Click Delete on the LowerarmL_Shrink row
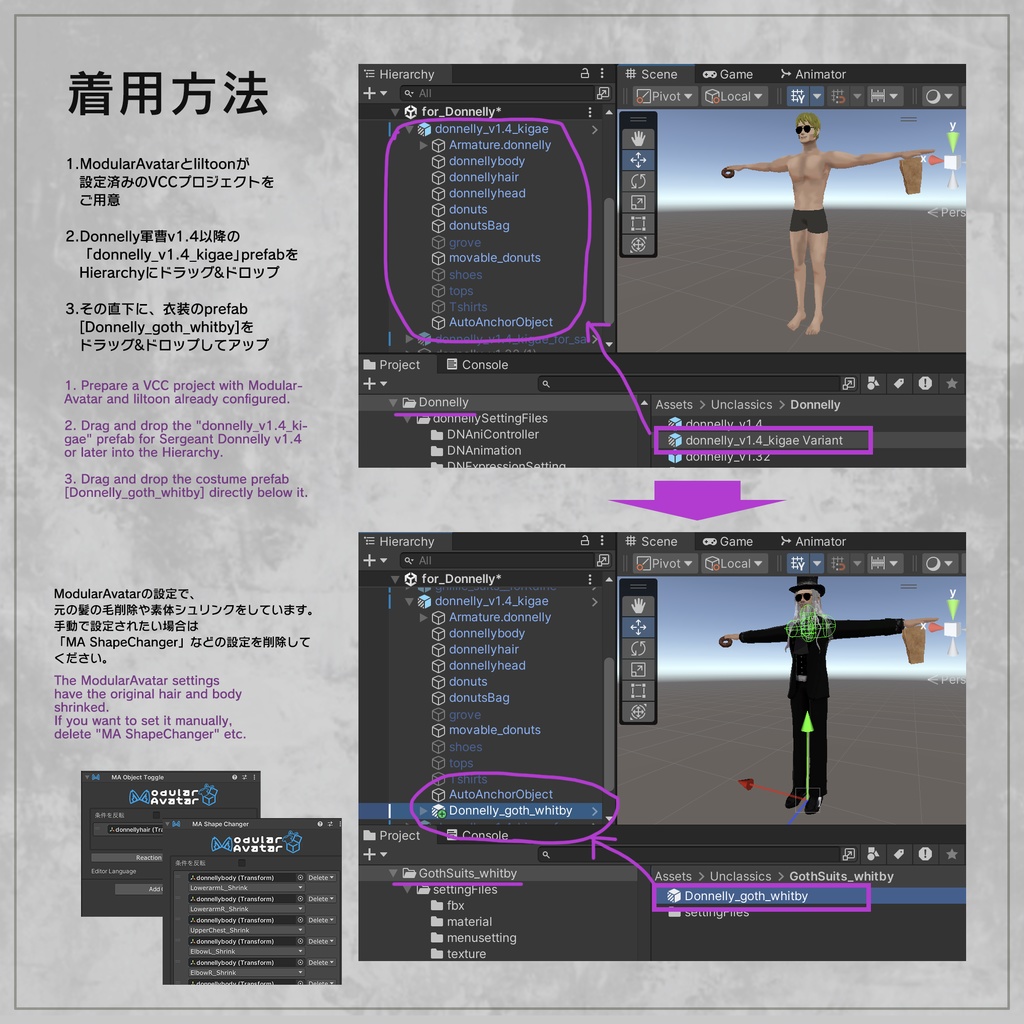This screenshot has width=1024, height=1024. pos(321,878)
